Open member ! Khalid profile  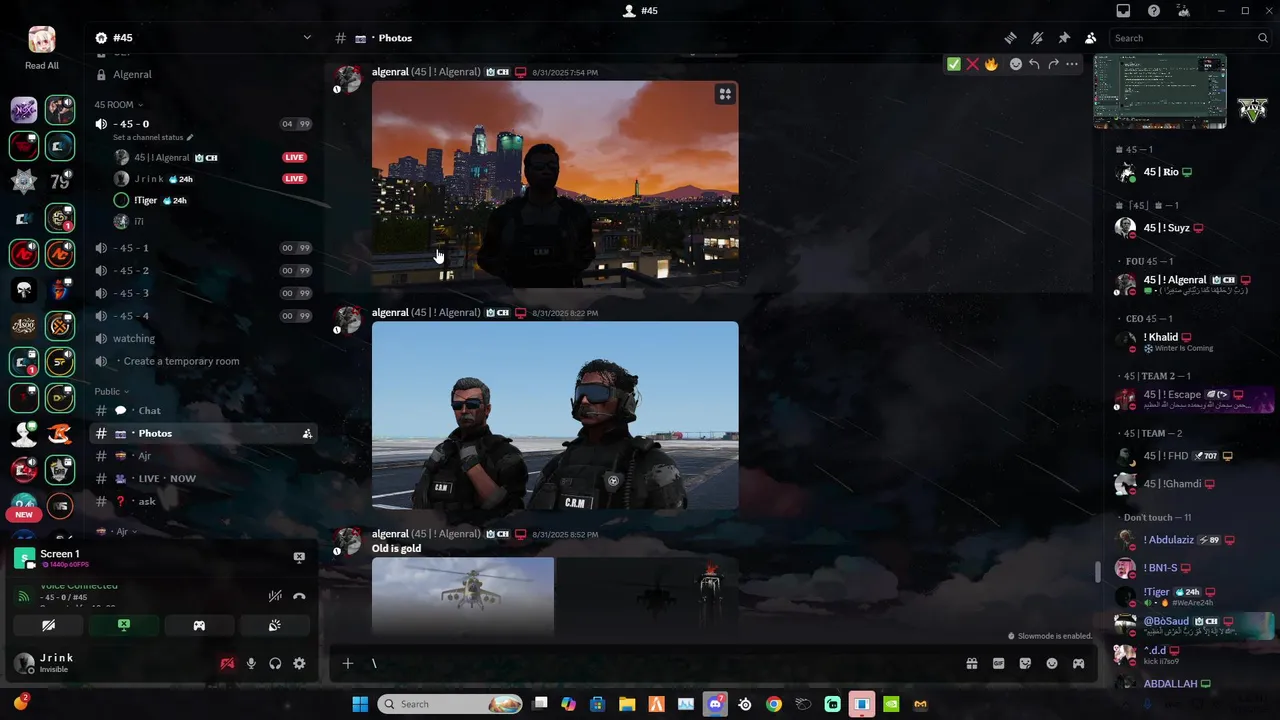(x=1195, y=342)
